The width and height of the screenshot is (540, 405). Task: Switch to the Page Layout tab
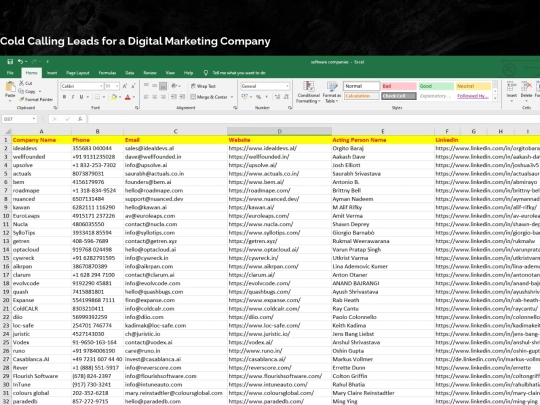[77, 73]
